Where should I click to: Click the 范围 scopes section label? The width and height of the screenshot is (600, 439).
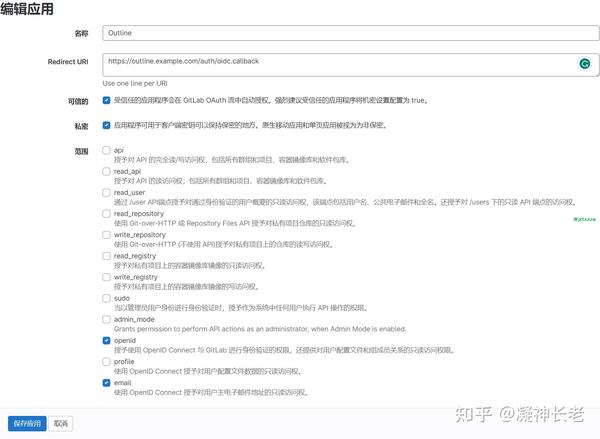[x=81, y=152]
